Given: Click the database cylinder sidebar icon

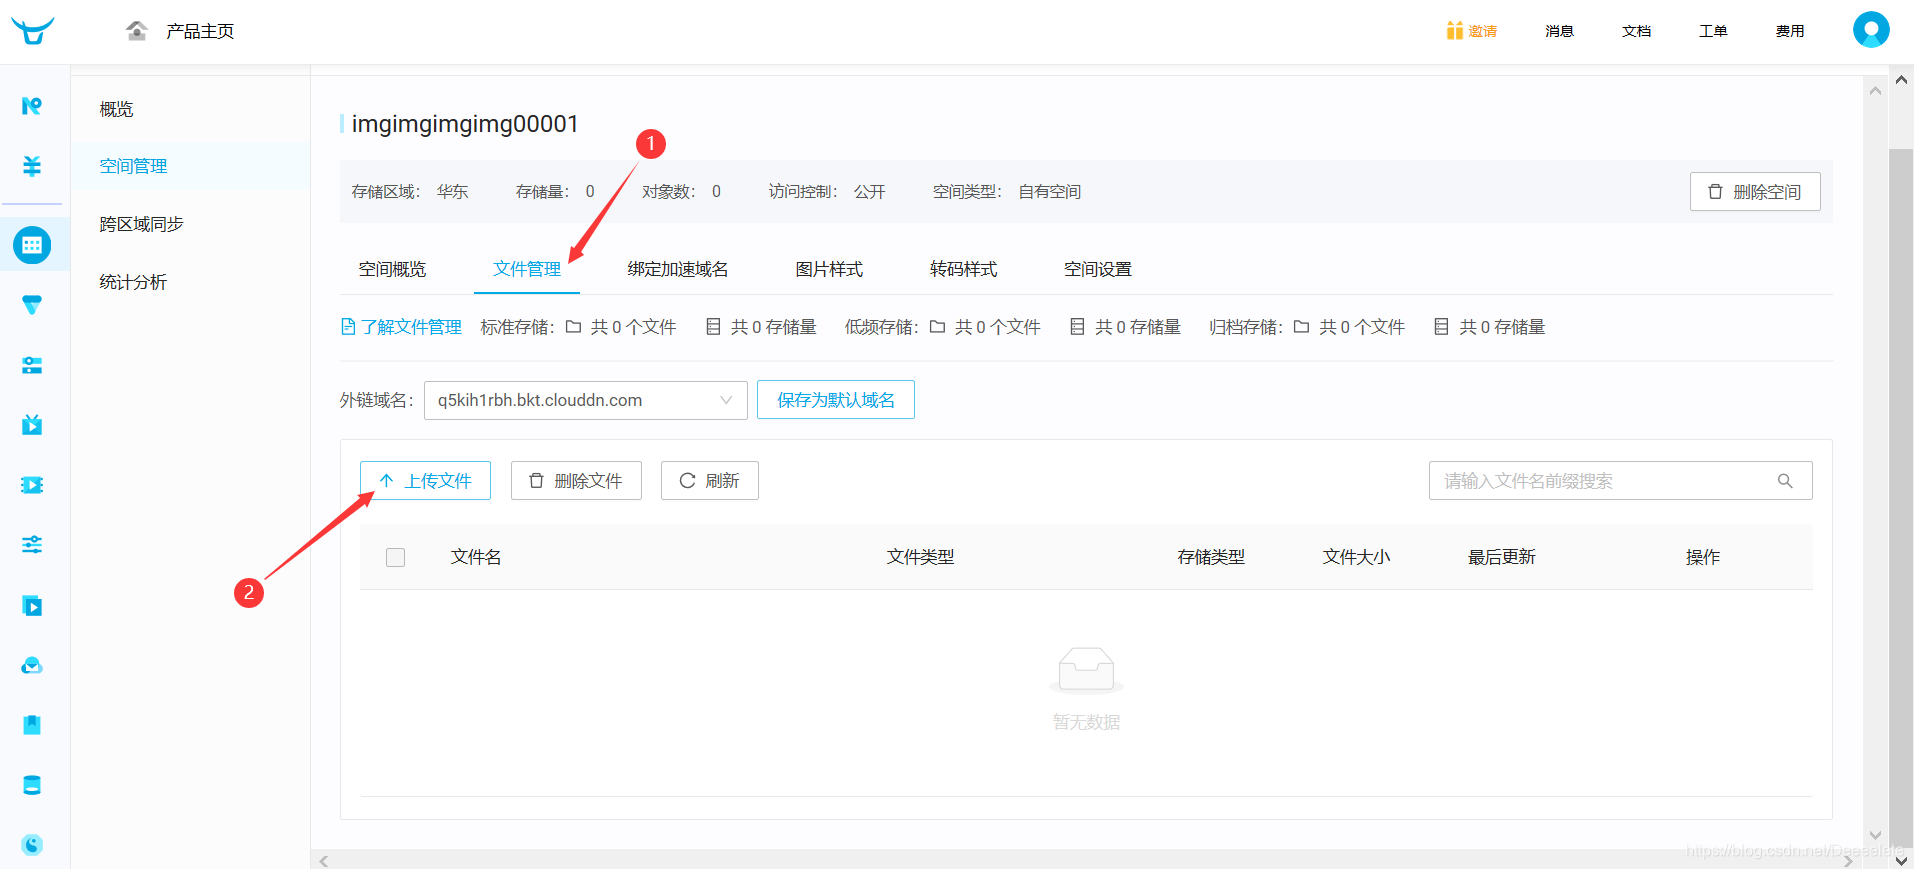Looking at the screenshot, I should point(32,785).
